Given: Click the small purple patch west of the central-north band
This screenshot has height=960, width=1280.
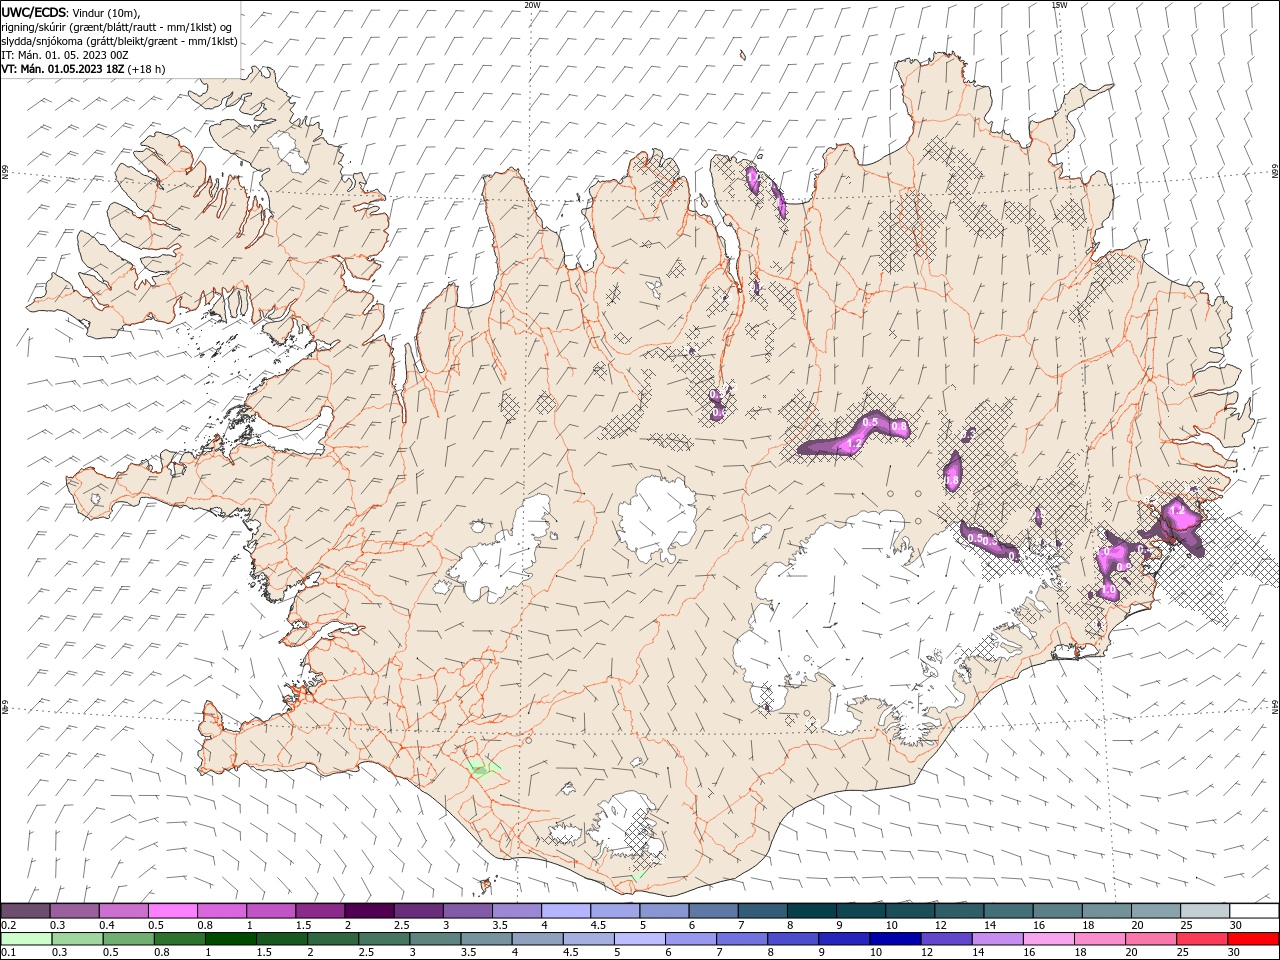Looking at the screenshot, I should pyautogui.click(x=717, y=406).
